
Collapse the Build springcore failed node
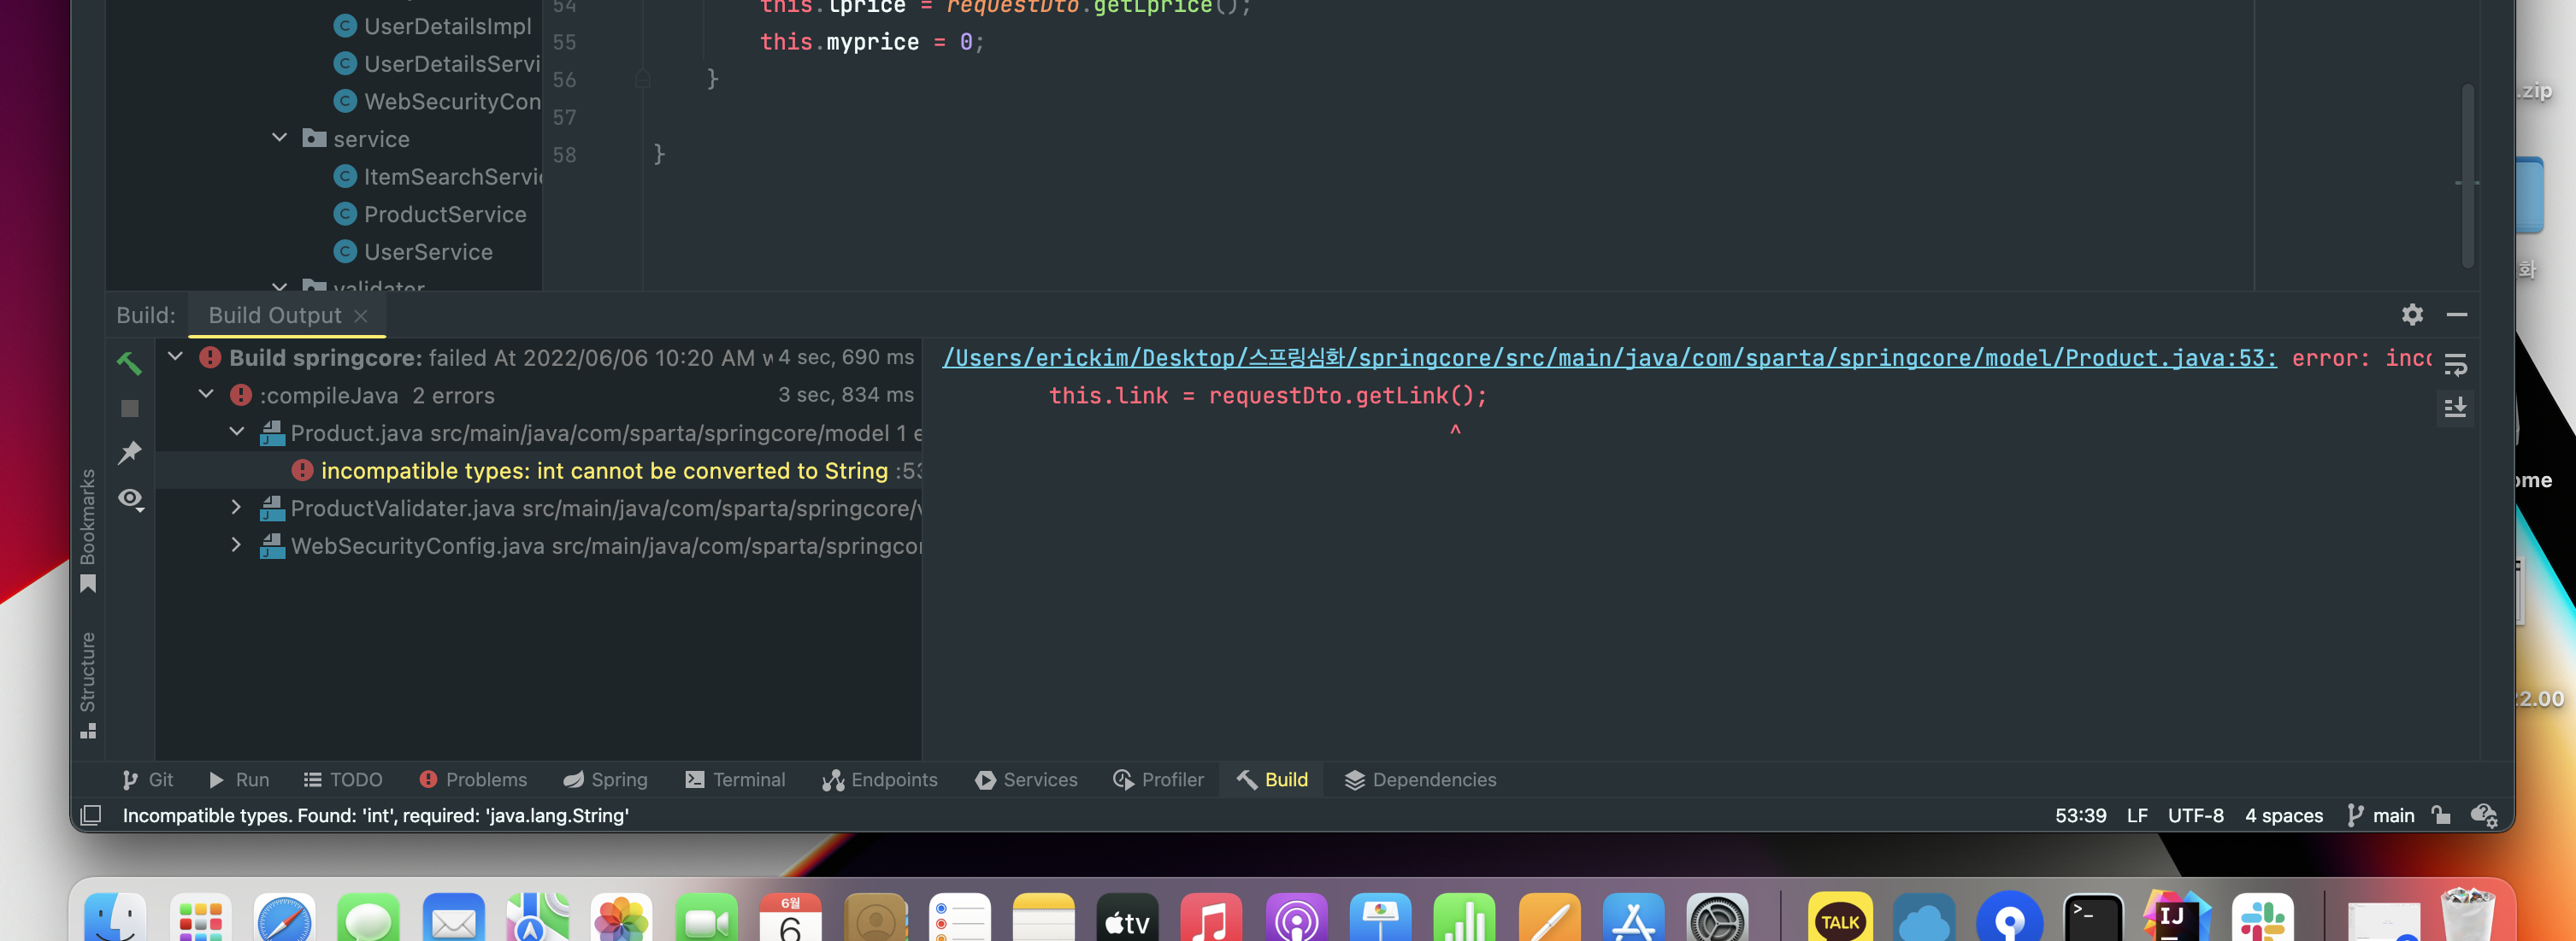click(175, 356)
